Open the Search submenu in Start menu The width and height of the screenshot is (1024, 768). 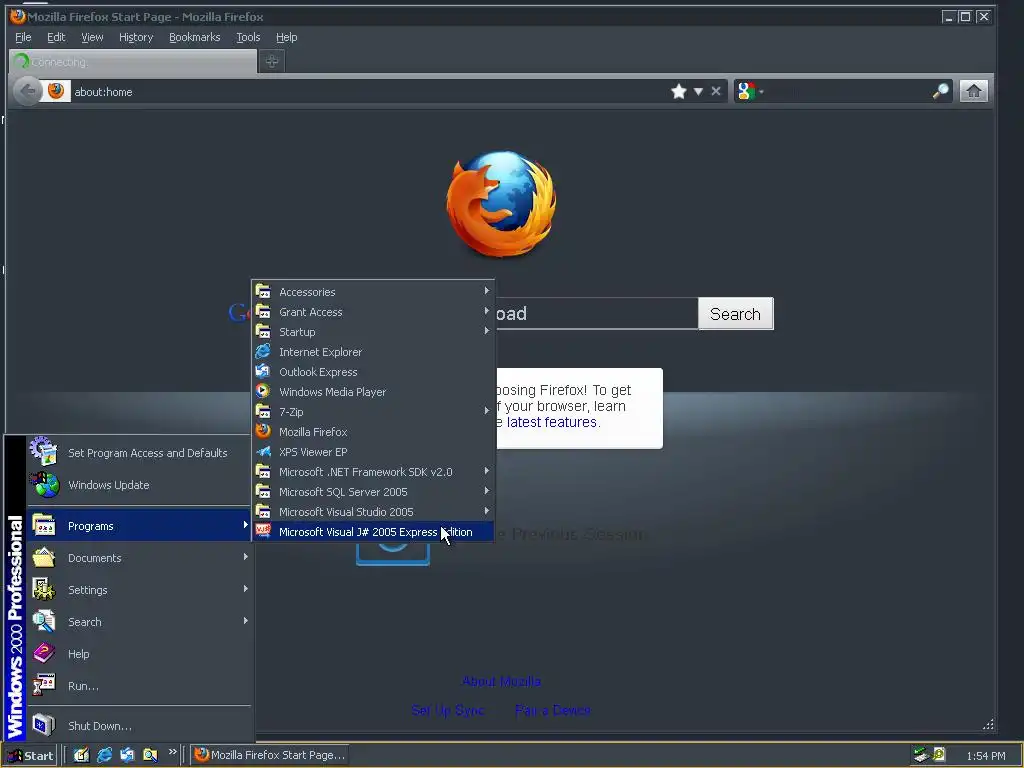point(138,622)
